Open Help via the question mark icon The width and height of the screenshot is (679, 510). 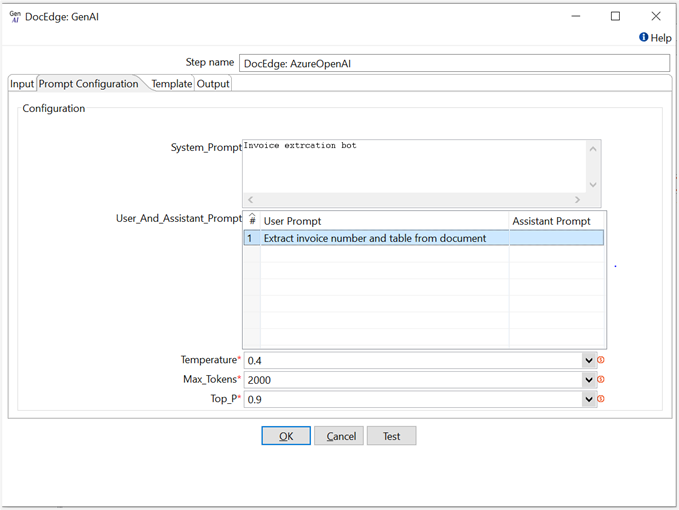644,38
